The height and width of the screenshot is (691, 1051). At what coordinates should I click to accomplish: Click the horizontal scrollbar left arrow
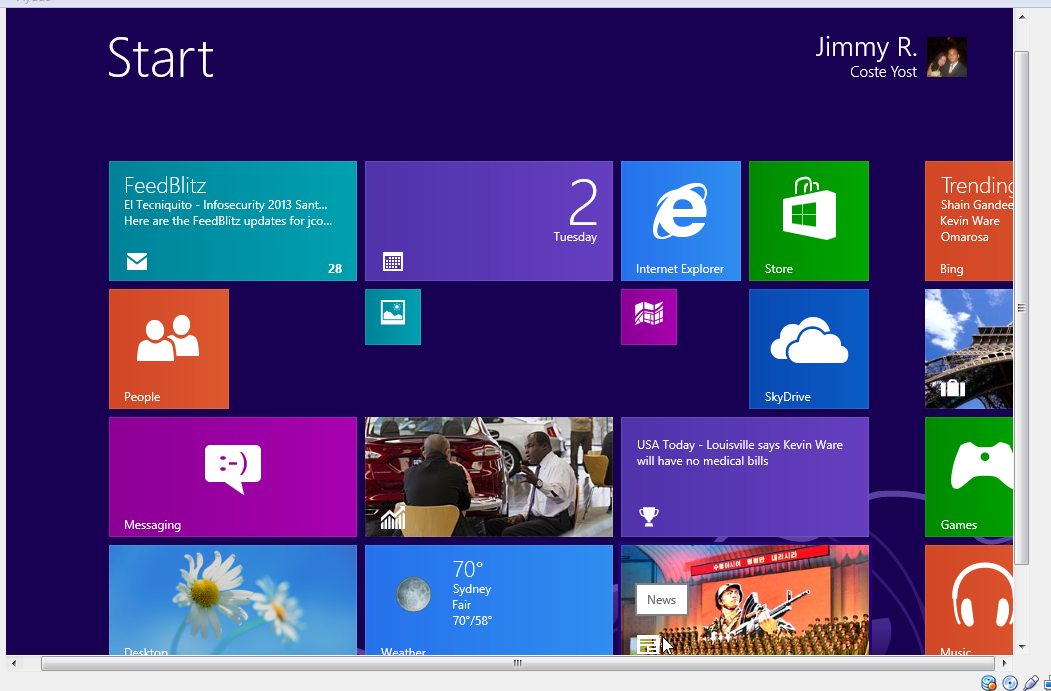(x=14, y=664)
